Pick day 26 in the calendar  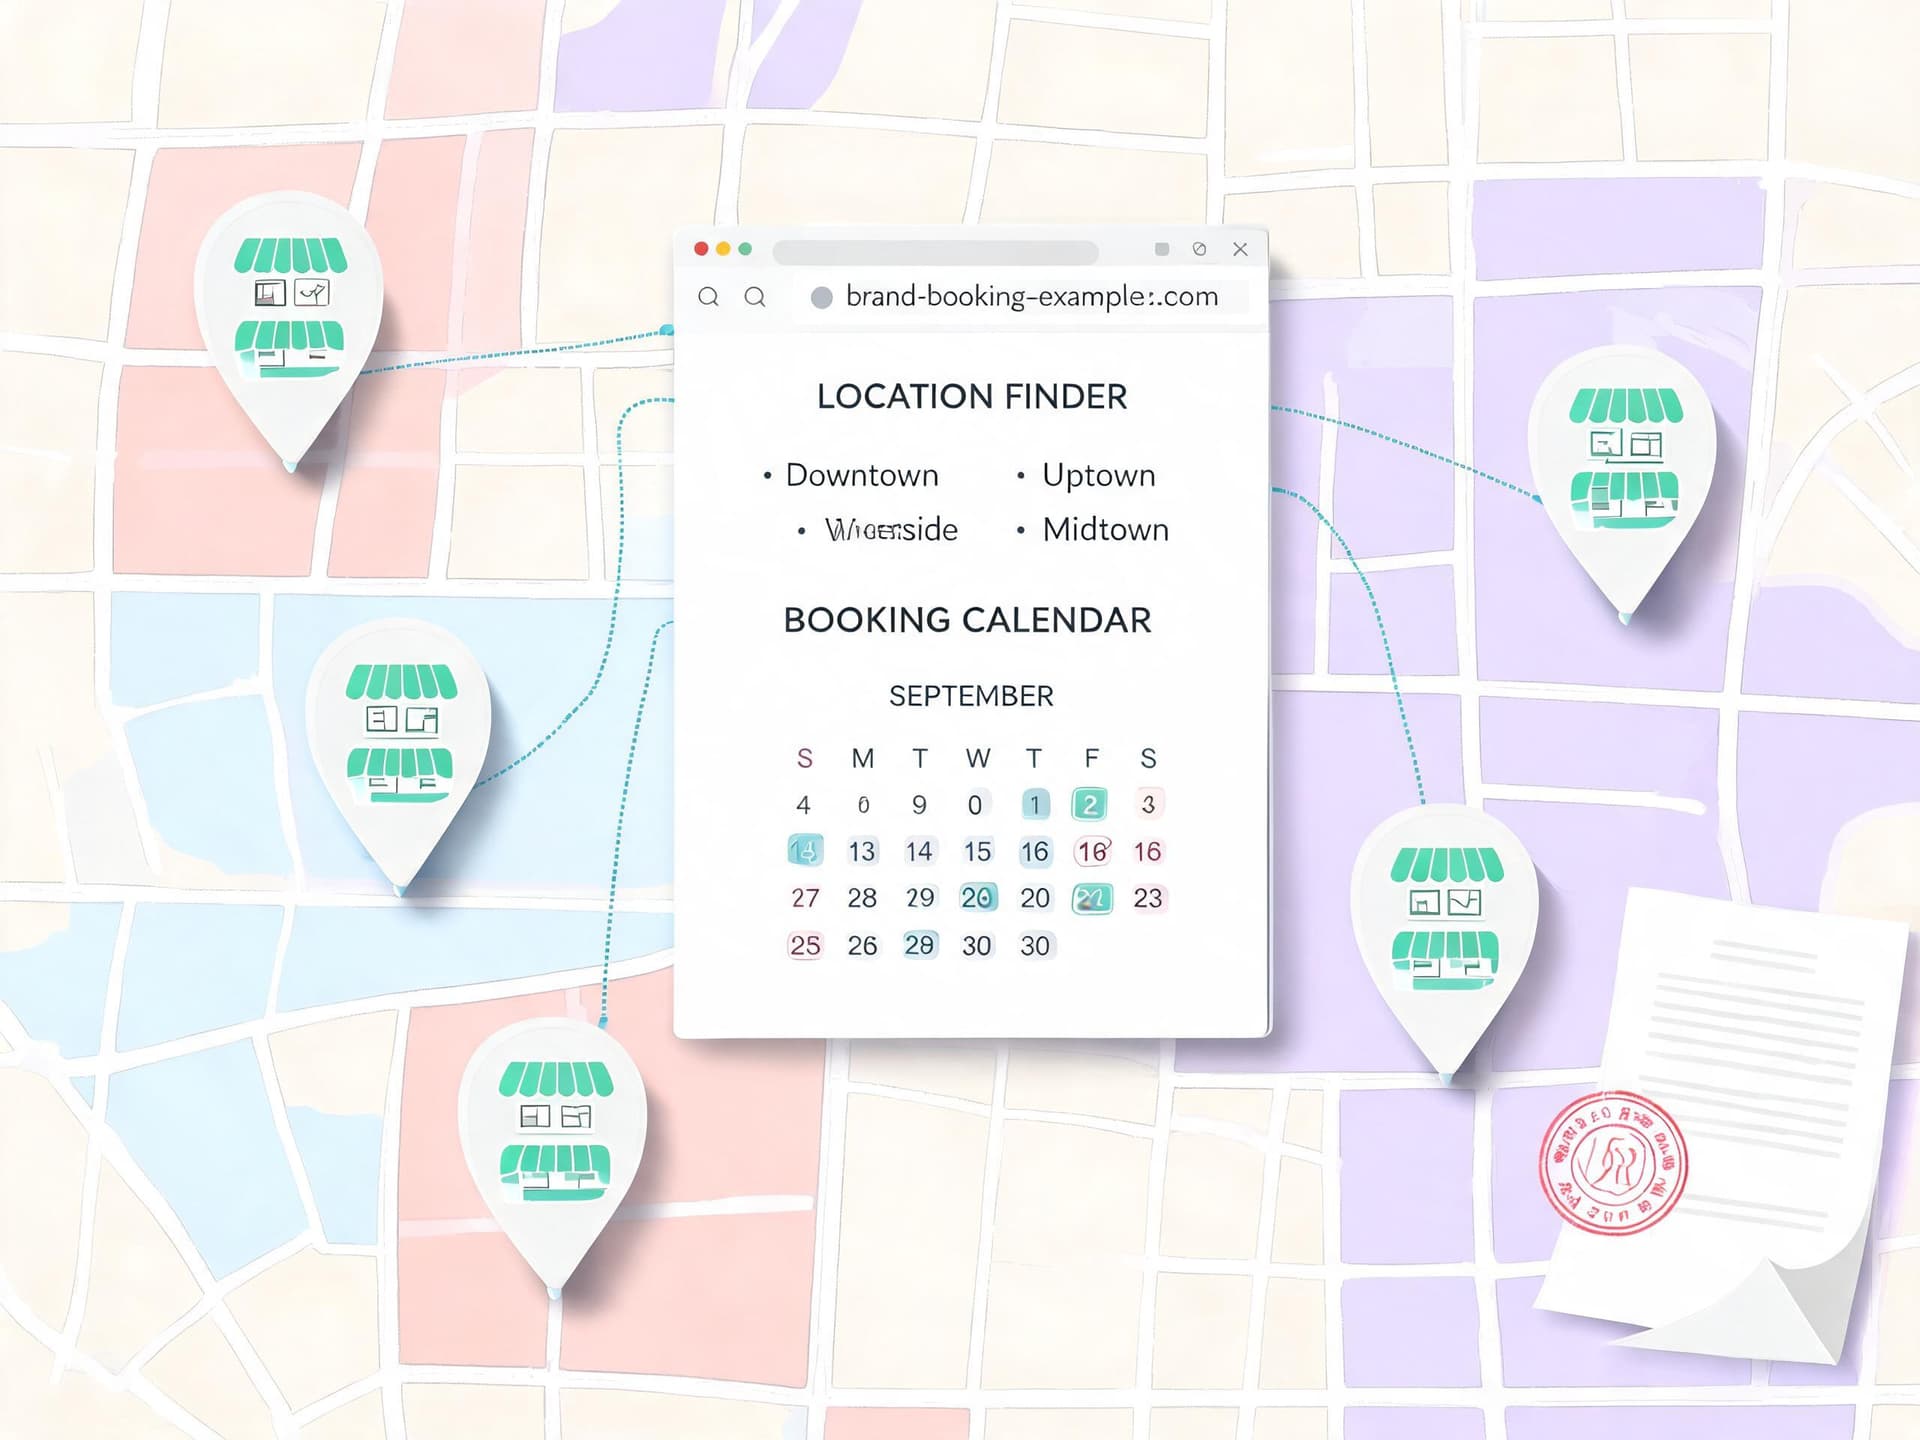(x=862, y=945)
